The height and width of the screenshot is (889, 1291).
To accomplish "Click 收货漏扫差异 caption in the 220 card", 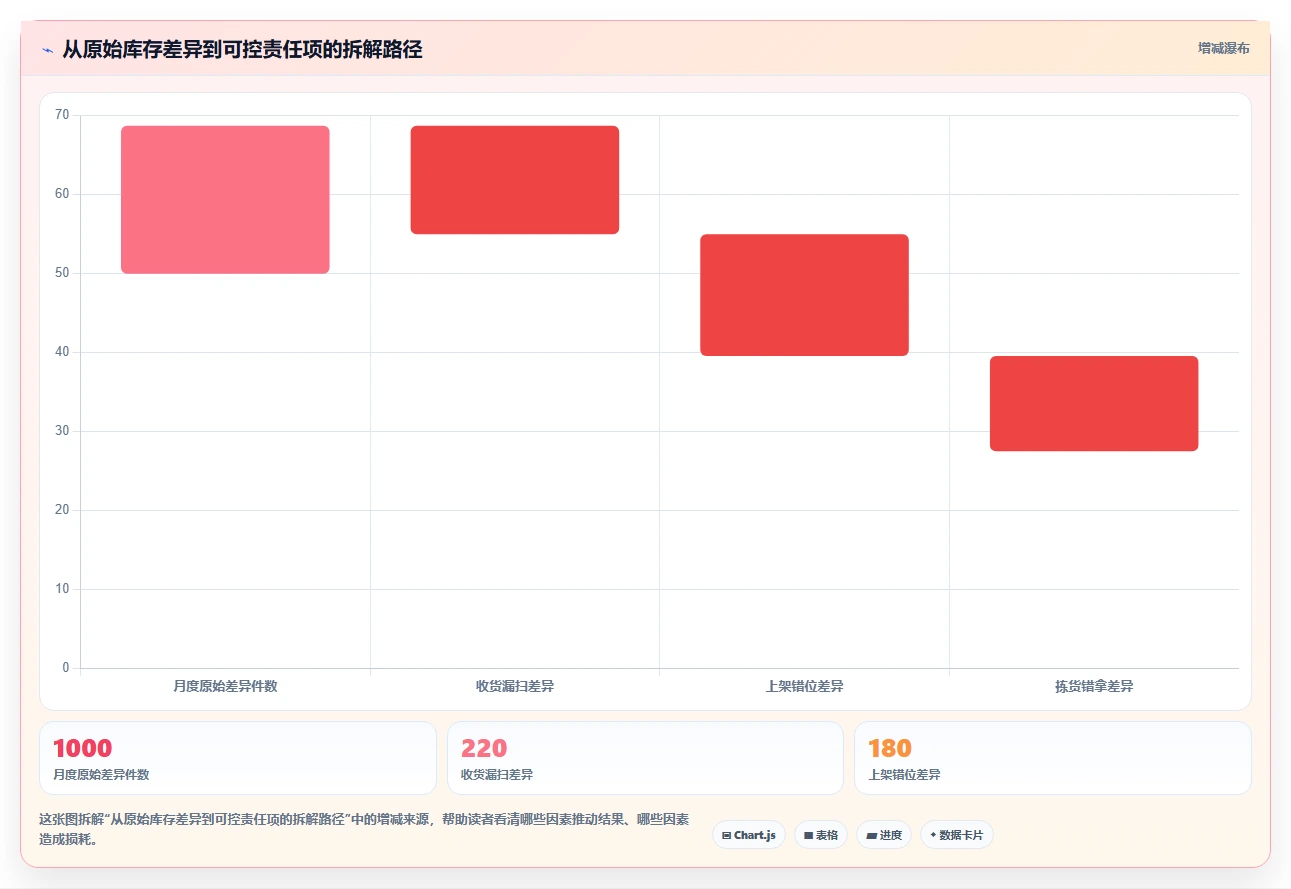I will click(497, 774).
